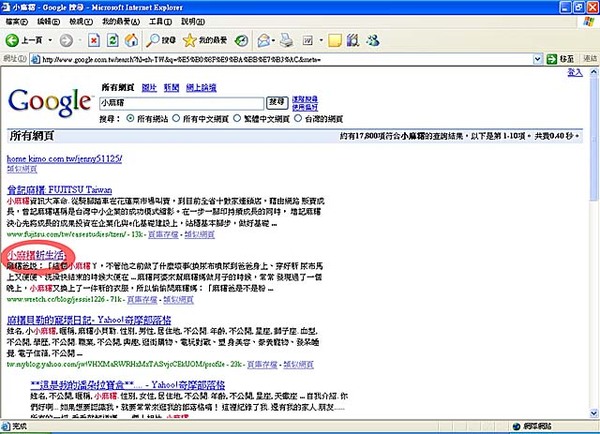Screen dimensions: 600x434
Task: Click the page icon in address bar
Action: coord(36,59)
